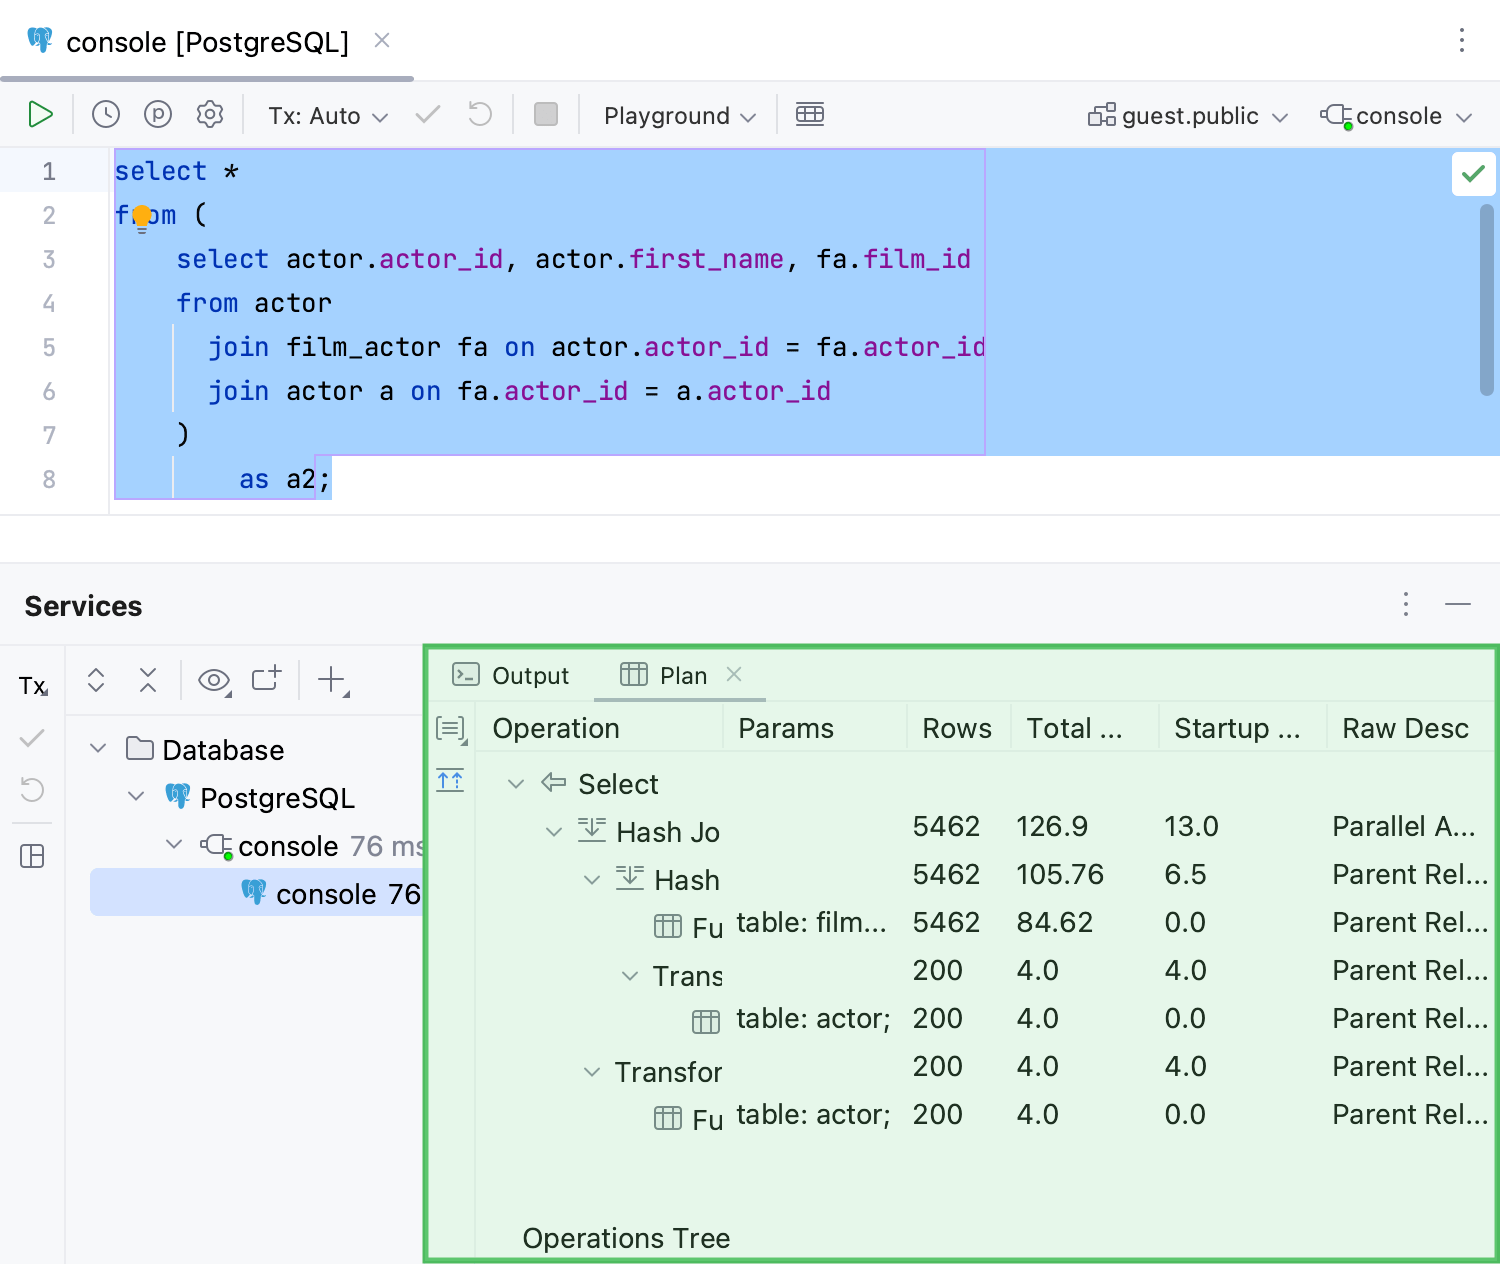
Task: Toggle the Tx mode control in the sidebar
Action: tap(31, 685)
